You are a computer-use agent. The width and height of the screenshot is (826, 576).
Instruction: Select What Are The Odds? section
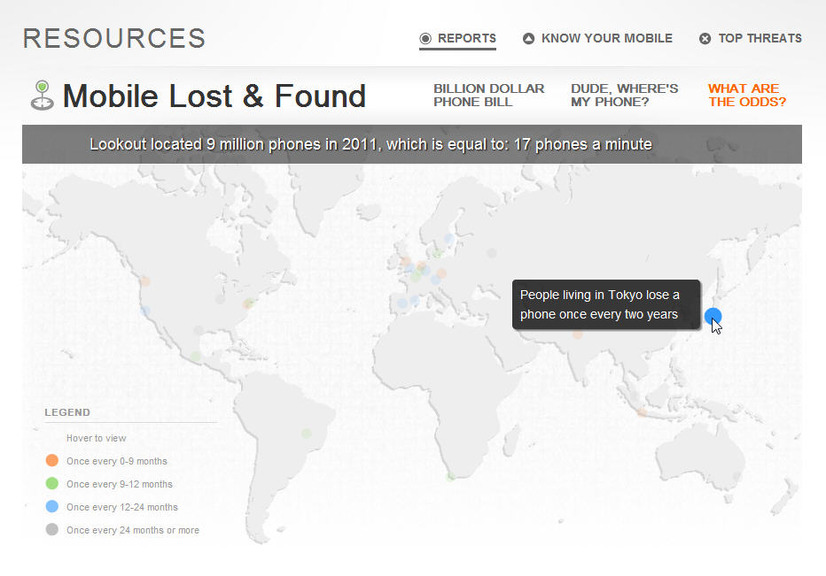click(x=747, y=95)
